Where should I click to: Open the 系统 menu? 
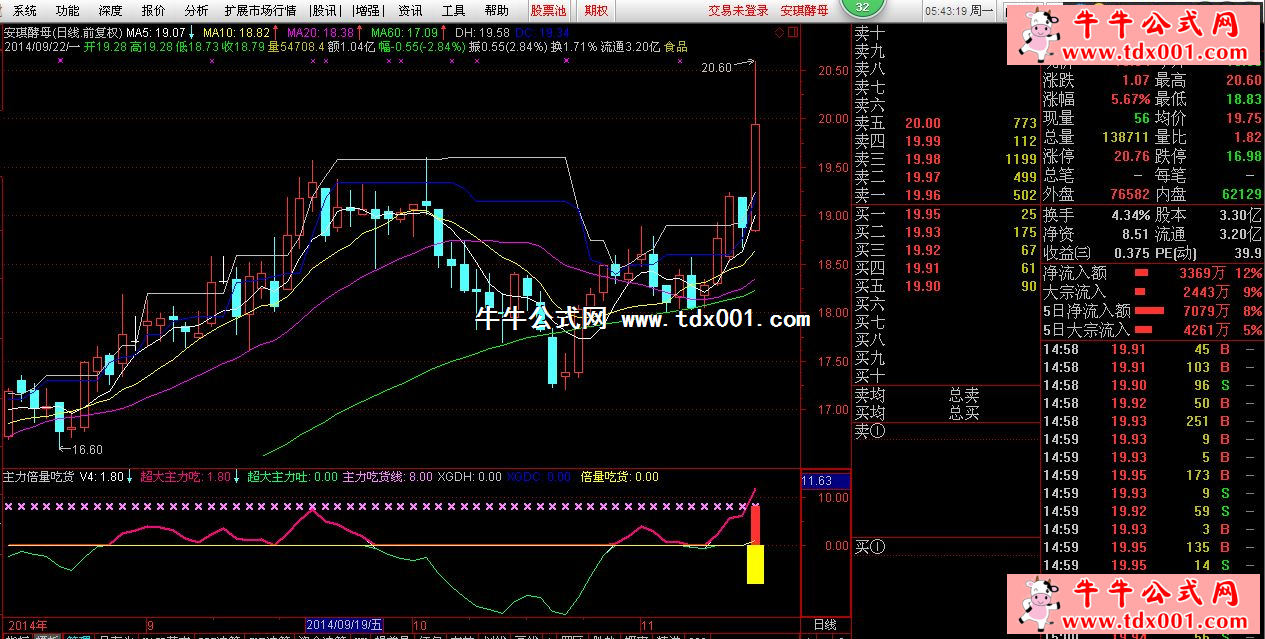pos(26,10)
